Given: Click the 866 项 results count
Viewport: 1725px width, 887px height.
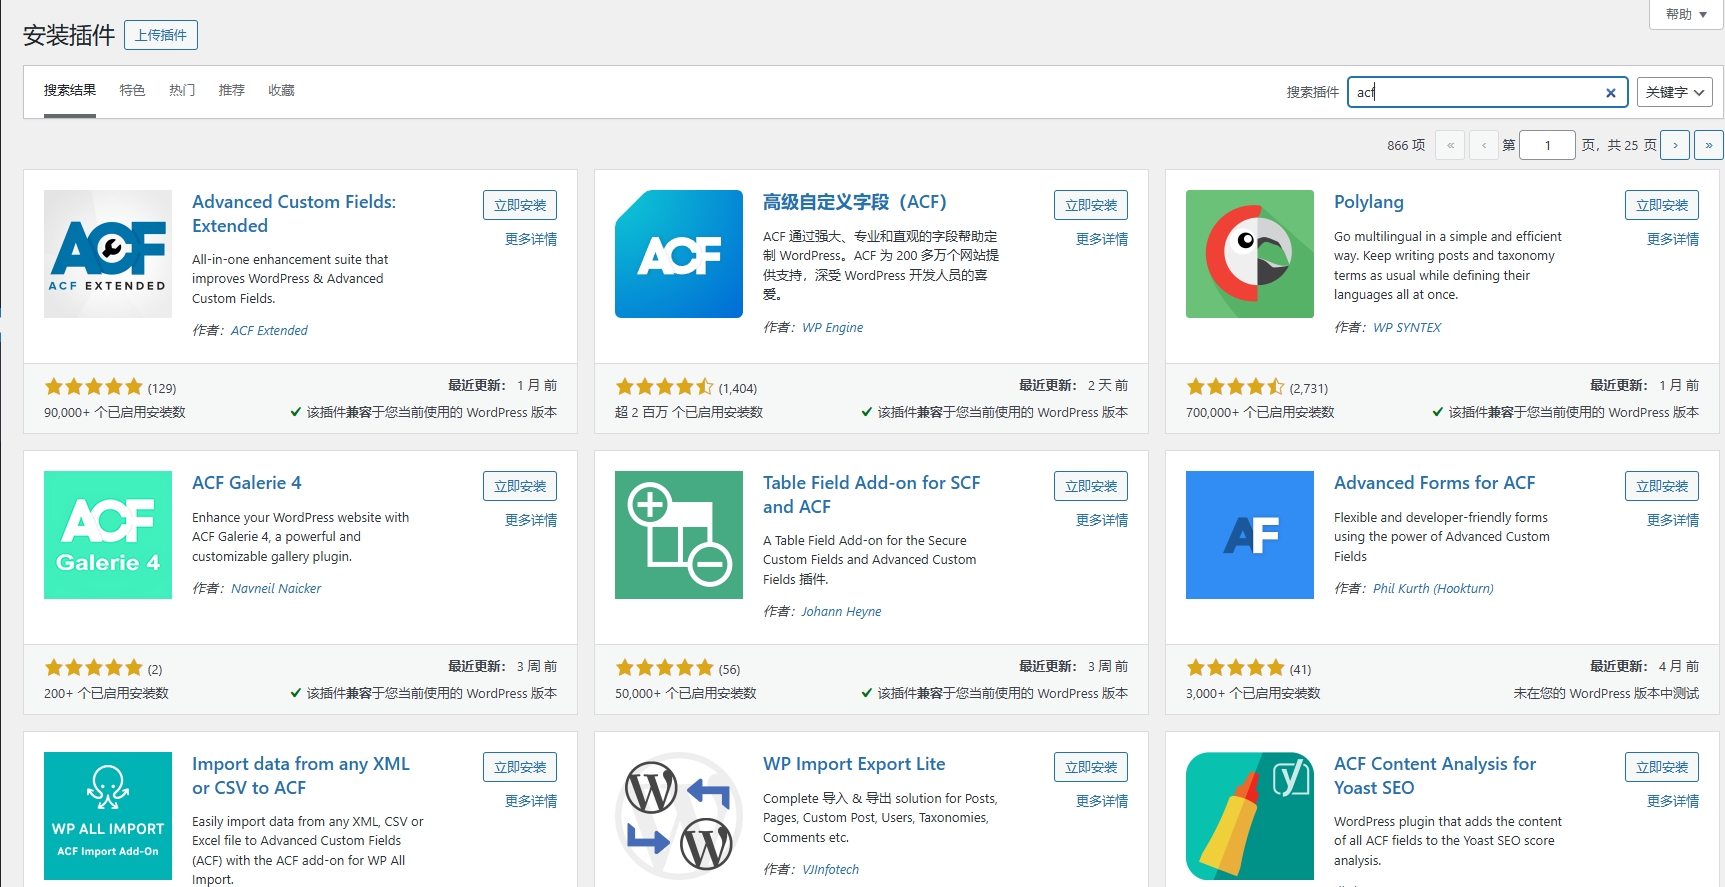Looking at the screenshot, I should point(1406,145).
